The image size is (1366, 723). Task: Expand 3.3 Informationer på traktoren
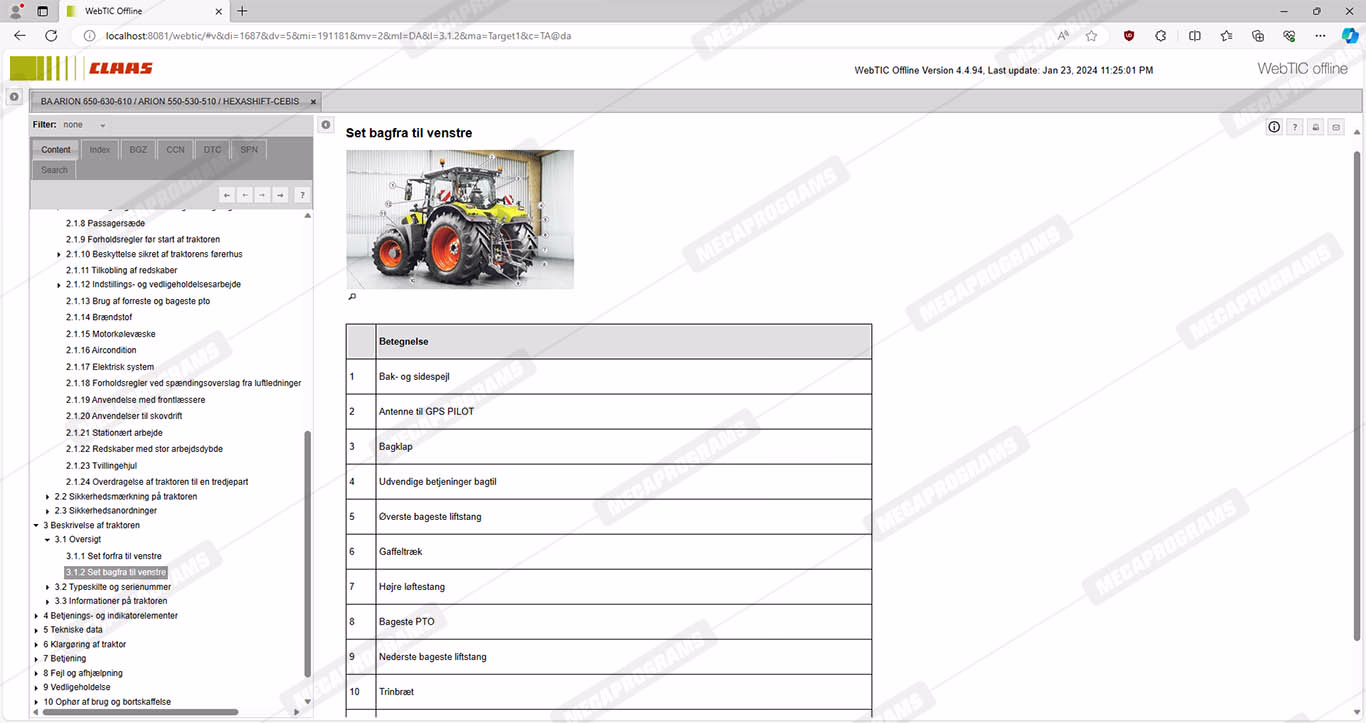click(48, 601)
